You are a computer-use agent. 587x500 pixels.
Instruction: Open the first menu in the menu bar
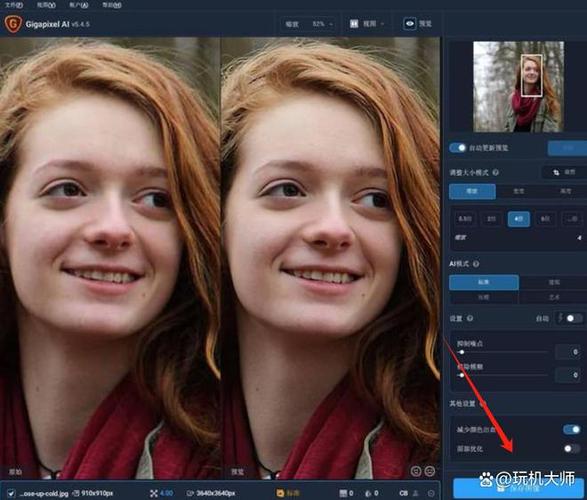click(x=14, y=5)
